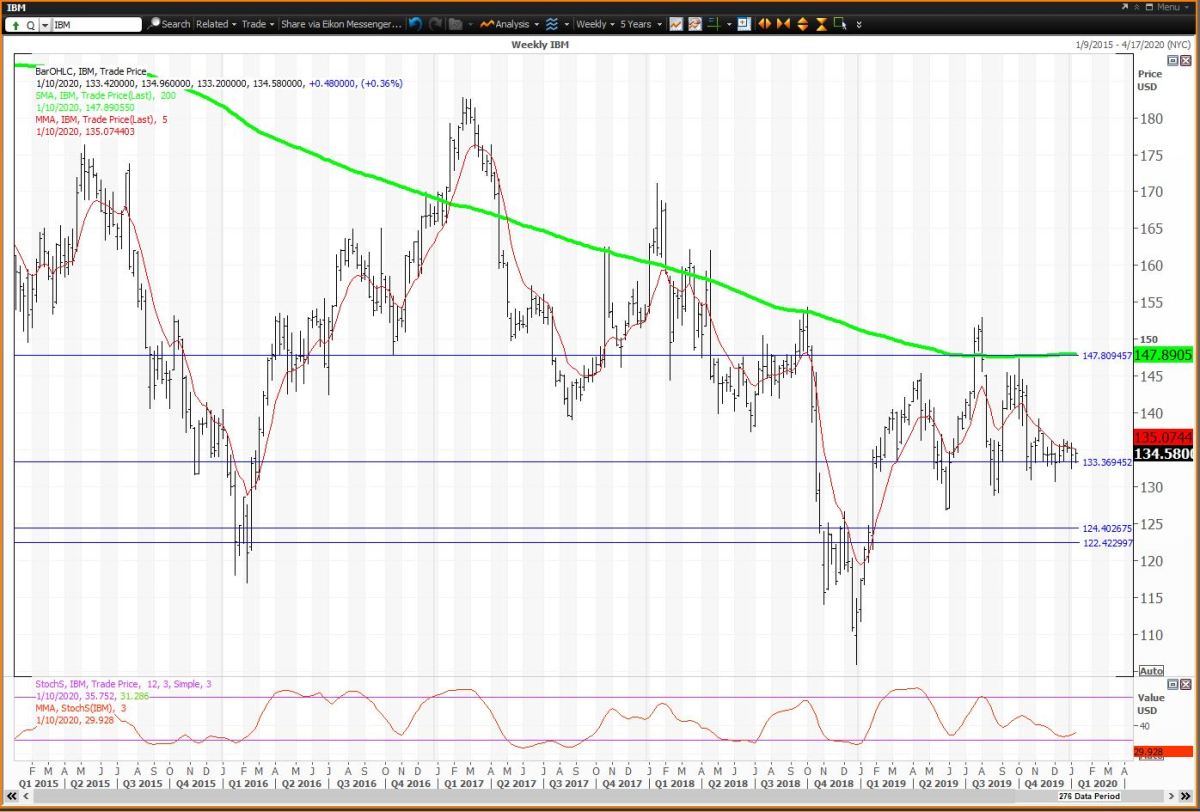Maximize the stochastic indicator pane
Viewport: 1200px width, 812px height.
point(1172,684)
